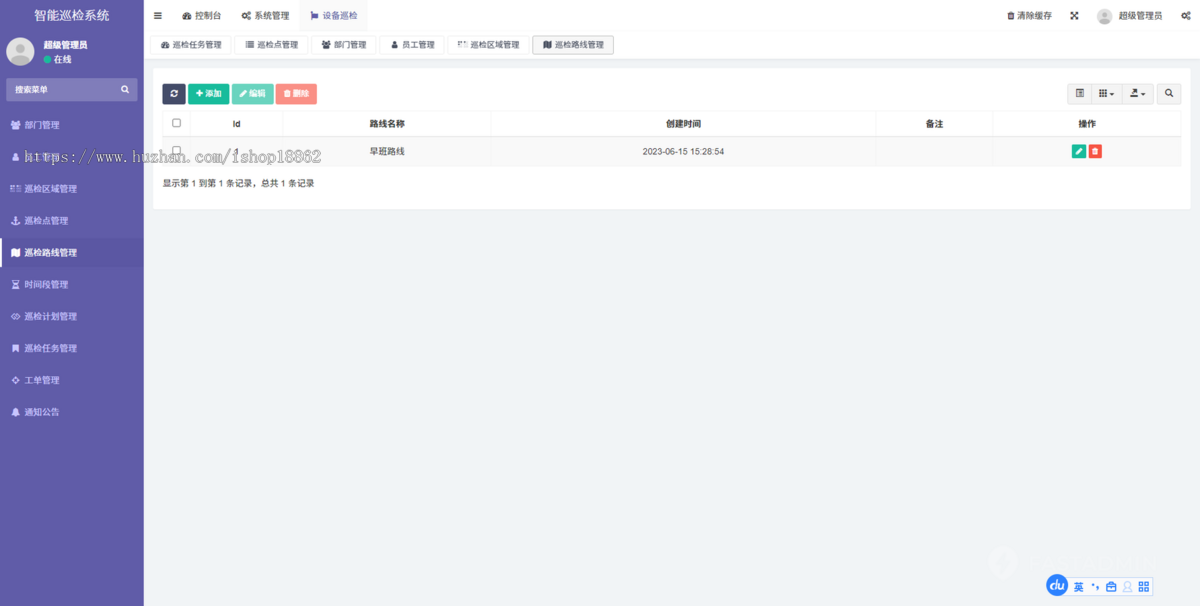Click the green 添加 button
The image size is (1200, 606).
coord(208,93)
